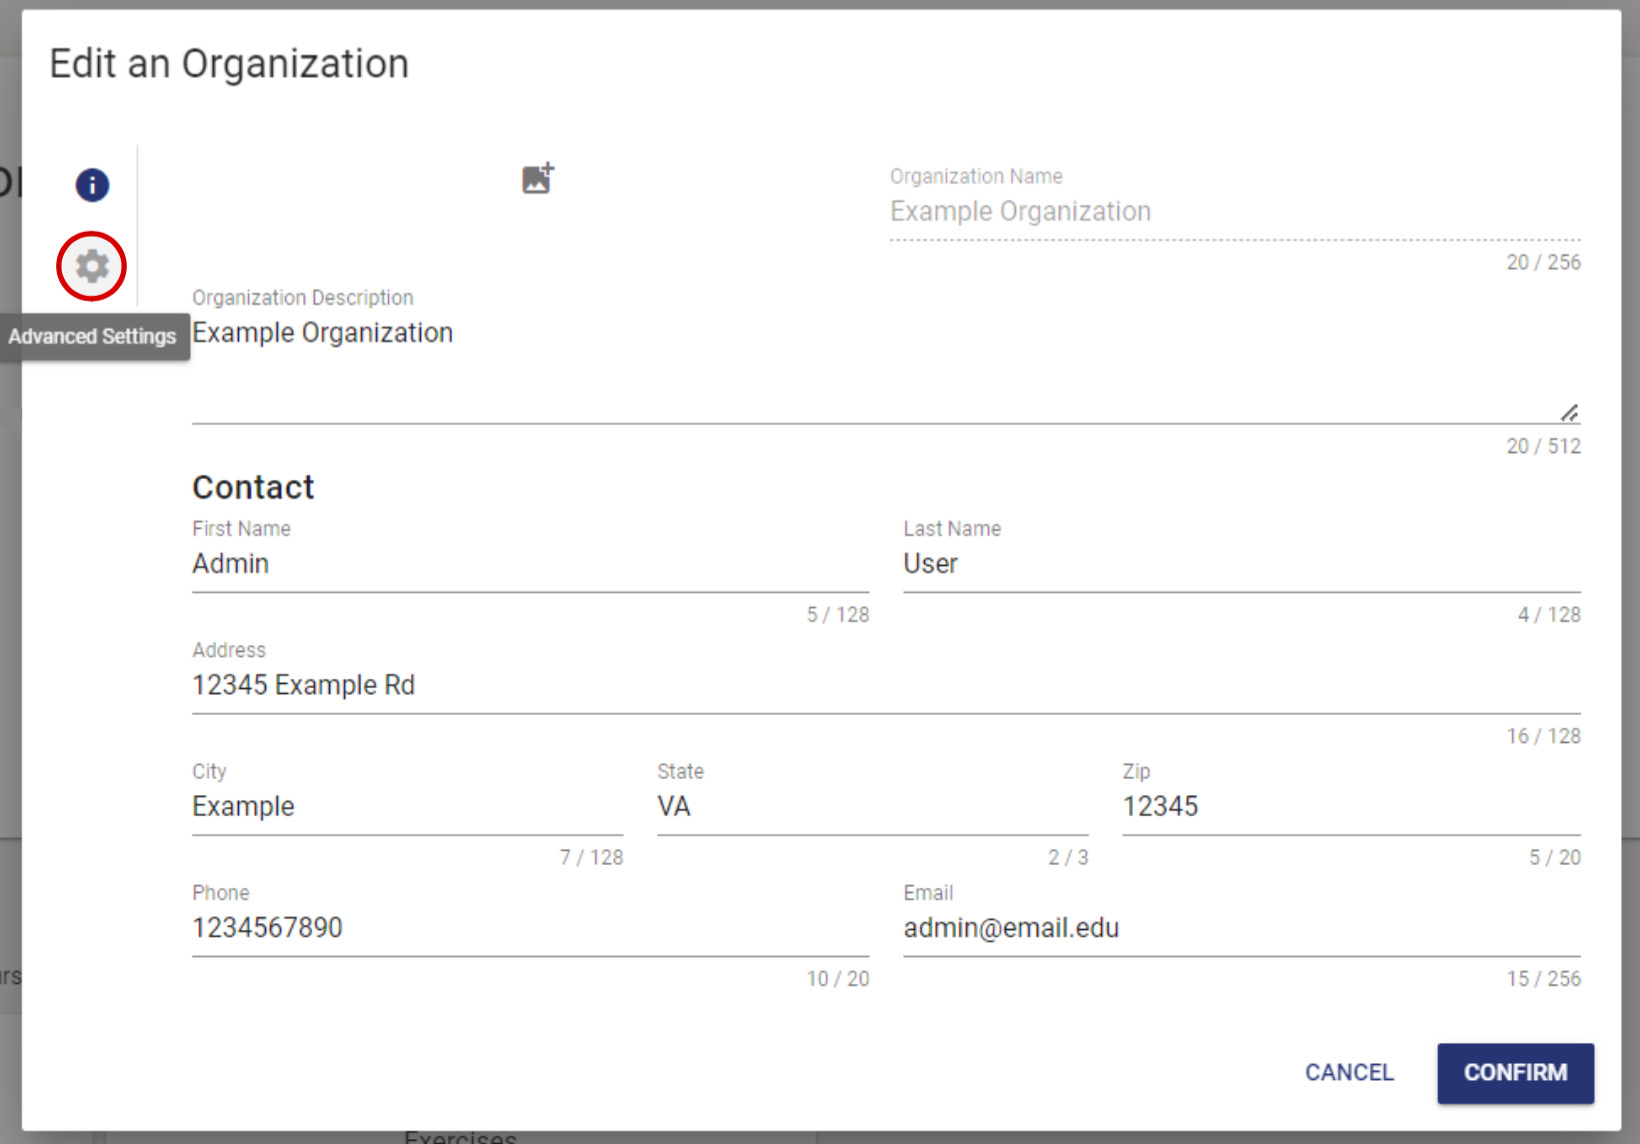Click the add organization image icon
The width and height of the screenshot is (1640, 1144).
(537, 177)
